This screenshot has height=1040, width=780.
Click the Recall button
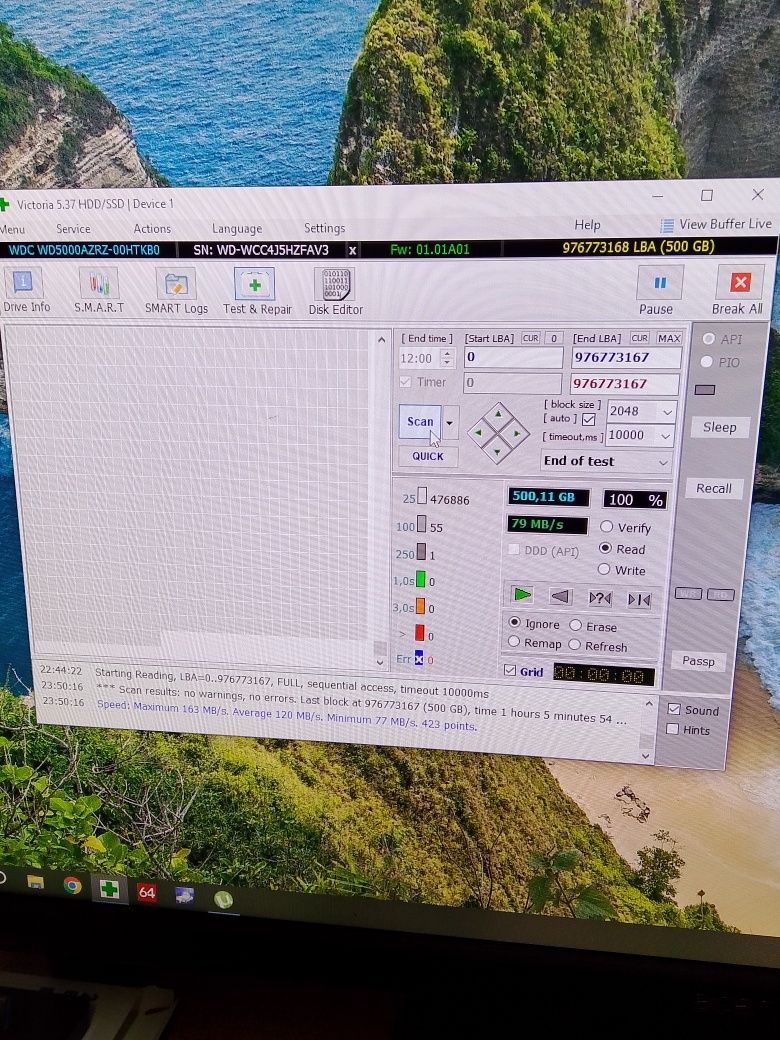tap(714, 488)
